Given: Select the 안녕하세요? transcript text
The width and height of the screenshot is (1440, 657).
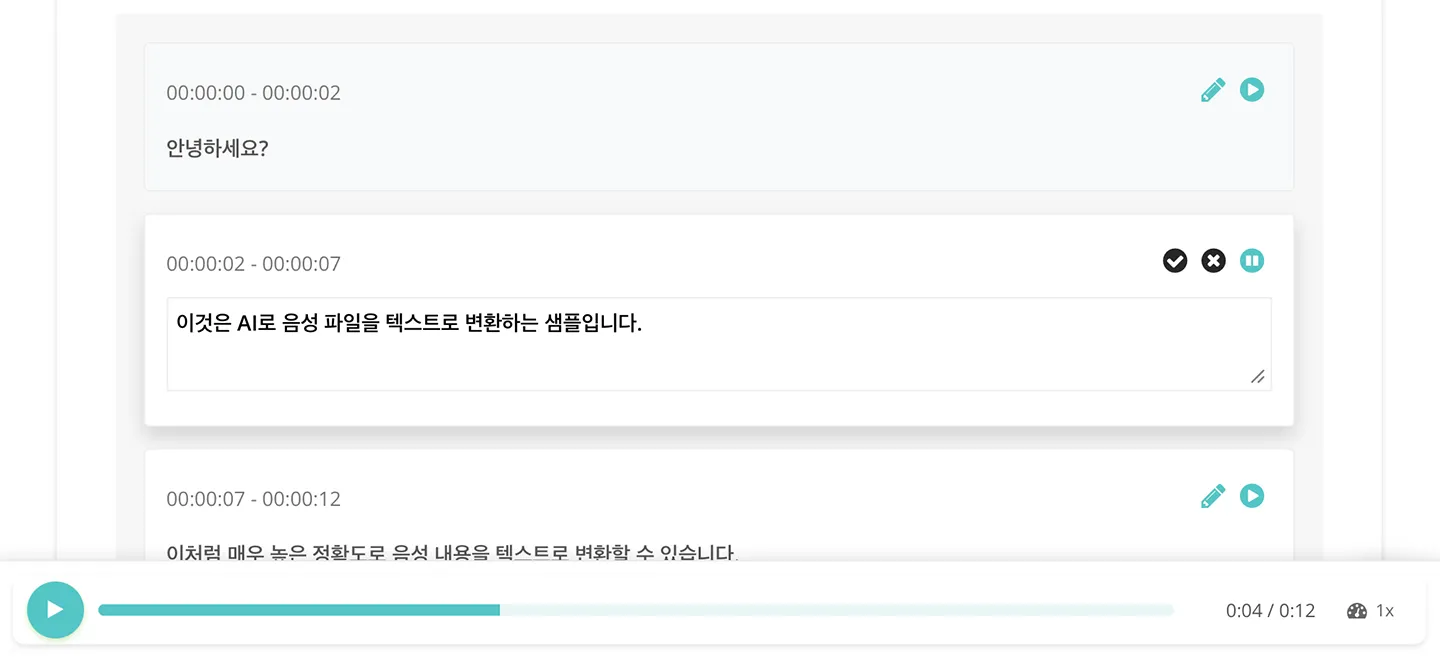Looking at the screenshot, I should point(217,149).
